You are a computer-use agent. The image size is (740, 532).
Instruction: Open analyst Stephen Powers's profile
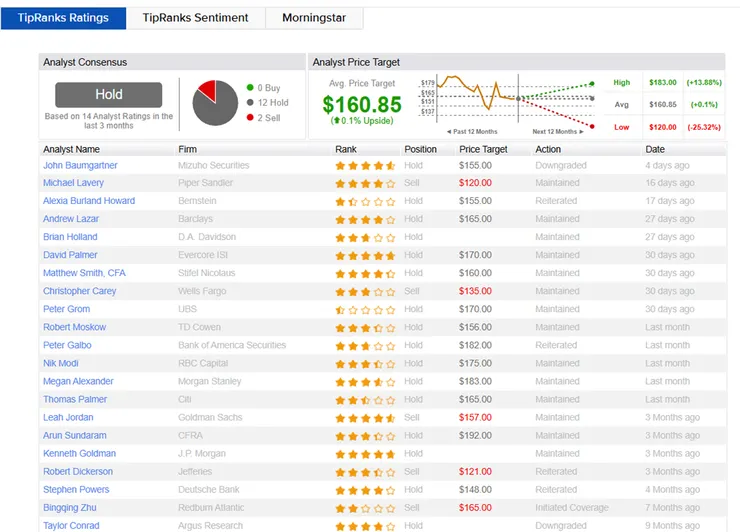point(76,490)
